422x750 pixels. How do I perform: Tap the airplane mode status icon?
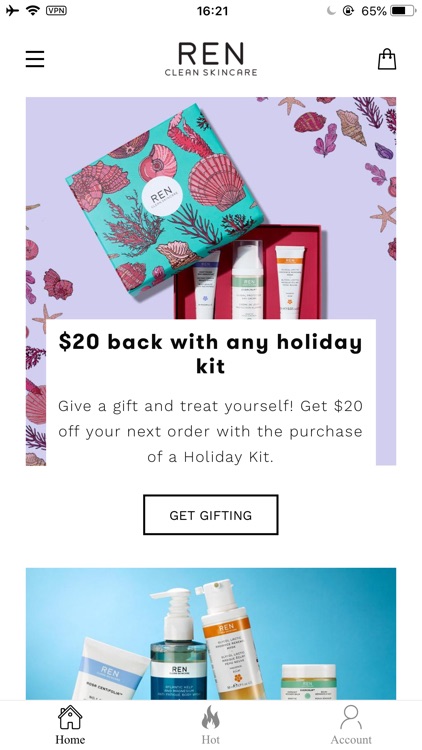pos(12,10)
